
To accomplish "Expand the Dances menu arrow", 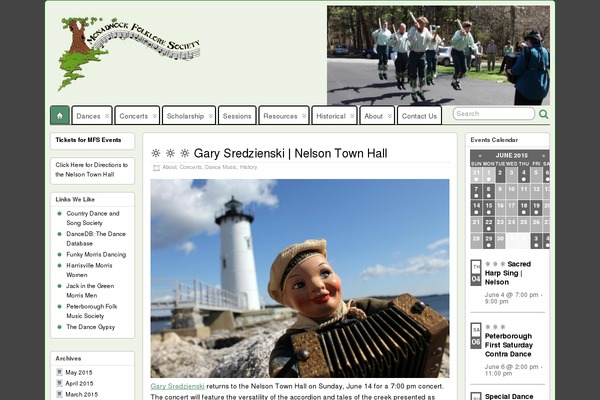I will 107,116.
